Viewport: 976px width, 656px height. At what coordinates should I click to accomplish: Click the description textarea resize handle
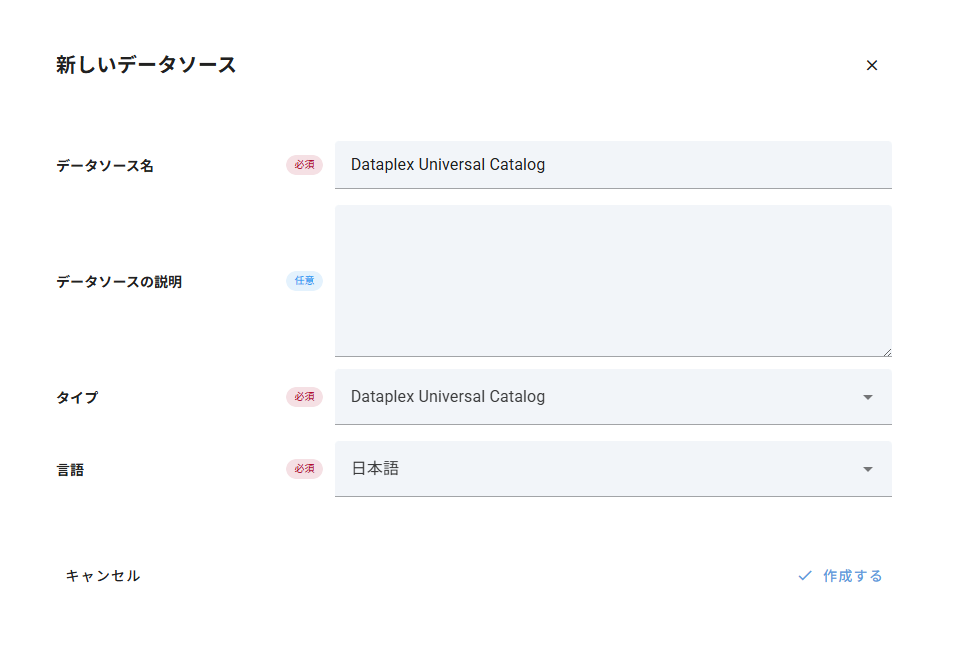887,352
